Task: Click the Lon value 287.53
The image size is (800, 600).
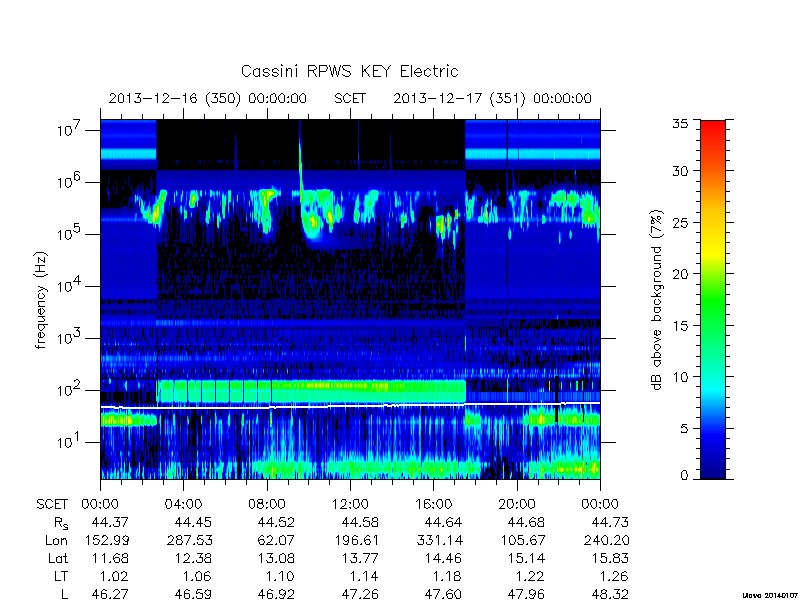Action: 189,540
